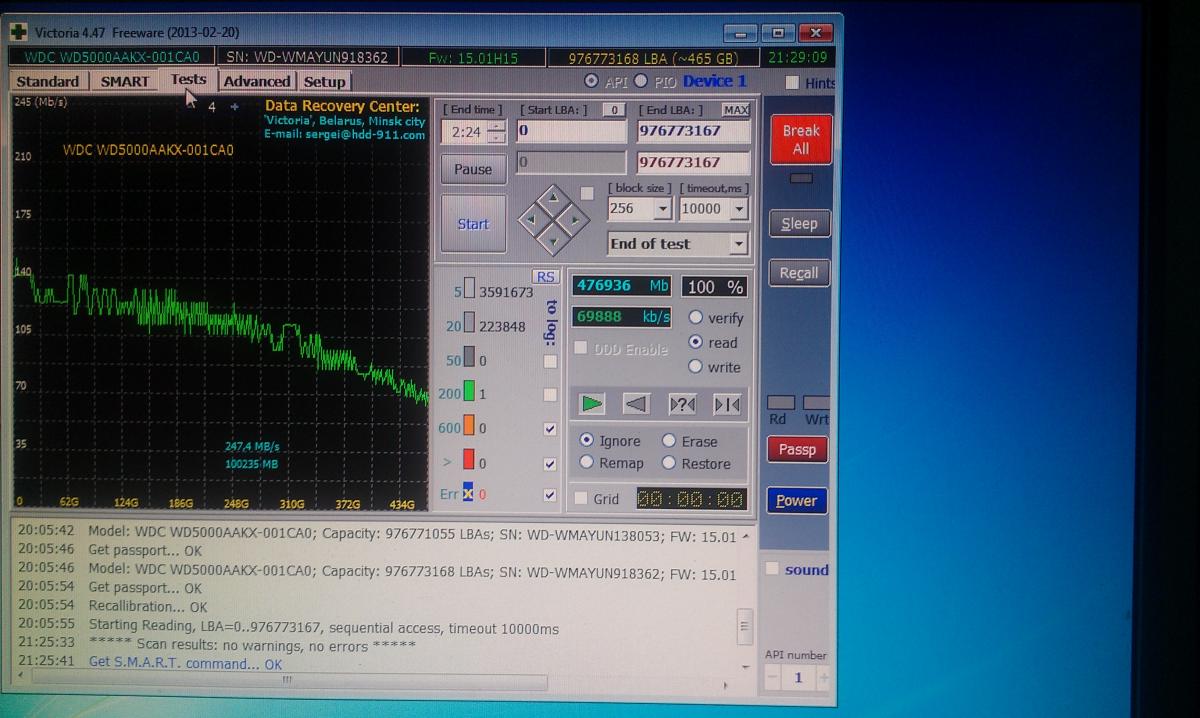
Task: Click the 'Recallibration... OK' log entry
Action: (148, 606)
